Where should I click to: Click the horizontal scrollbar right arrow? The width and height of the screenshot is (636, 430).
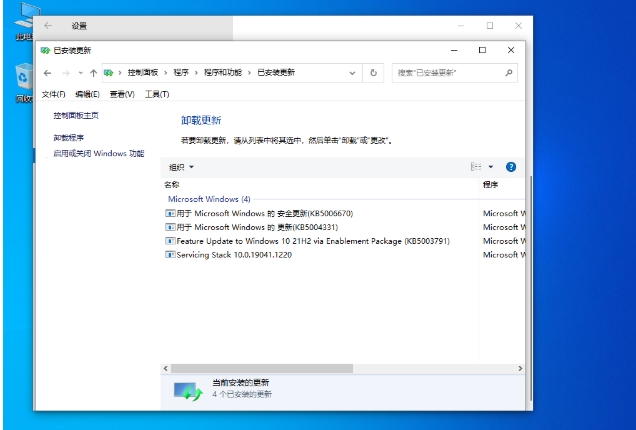pos(520,368)
